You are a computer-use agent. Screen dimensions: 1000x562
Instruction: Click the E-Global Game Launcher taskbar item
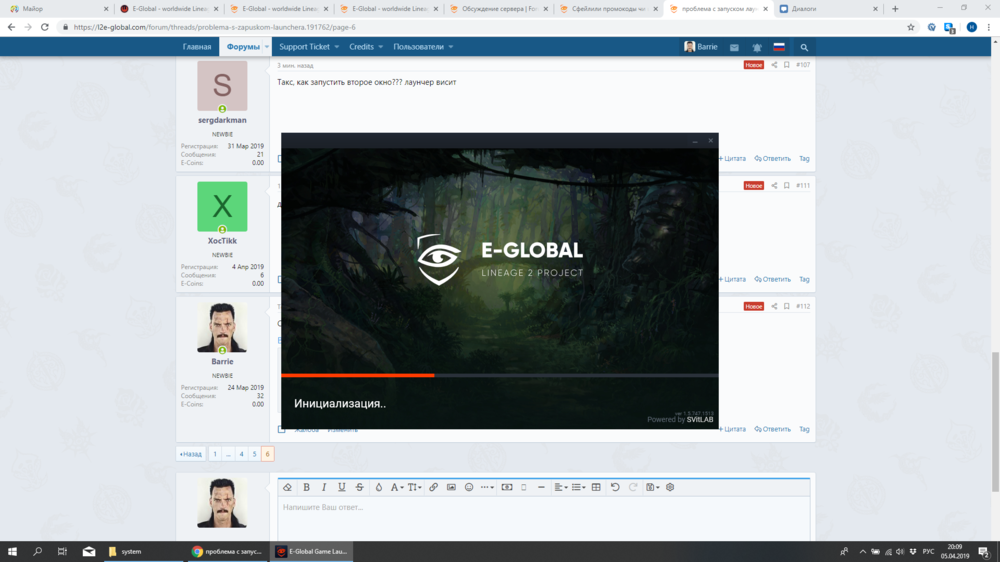pyautogui.click(x=312, y=551)
